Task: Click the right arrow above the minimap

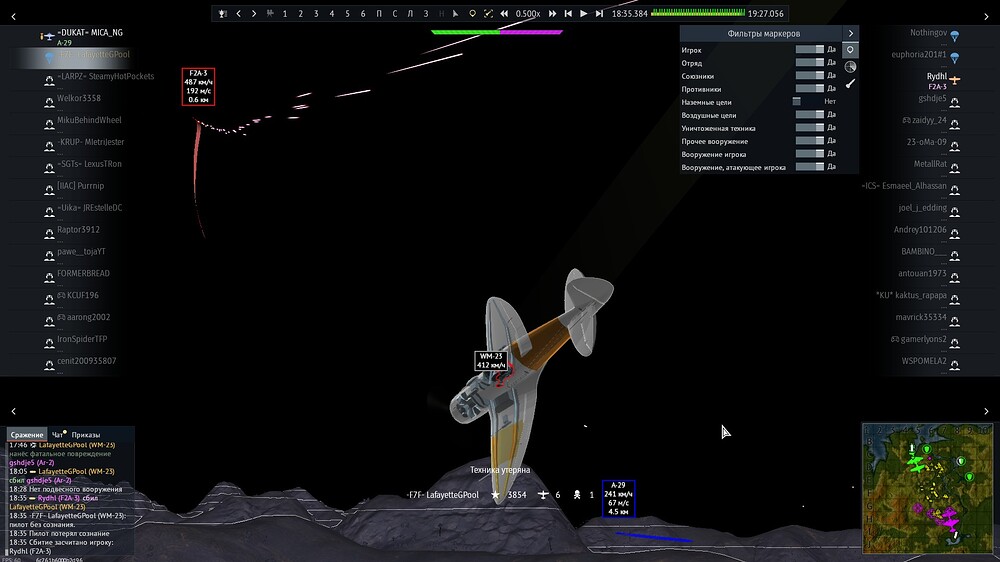Action: click(986, 411)
